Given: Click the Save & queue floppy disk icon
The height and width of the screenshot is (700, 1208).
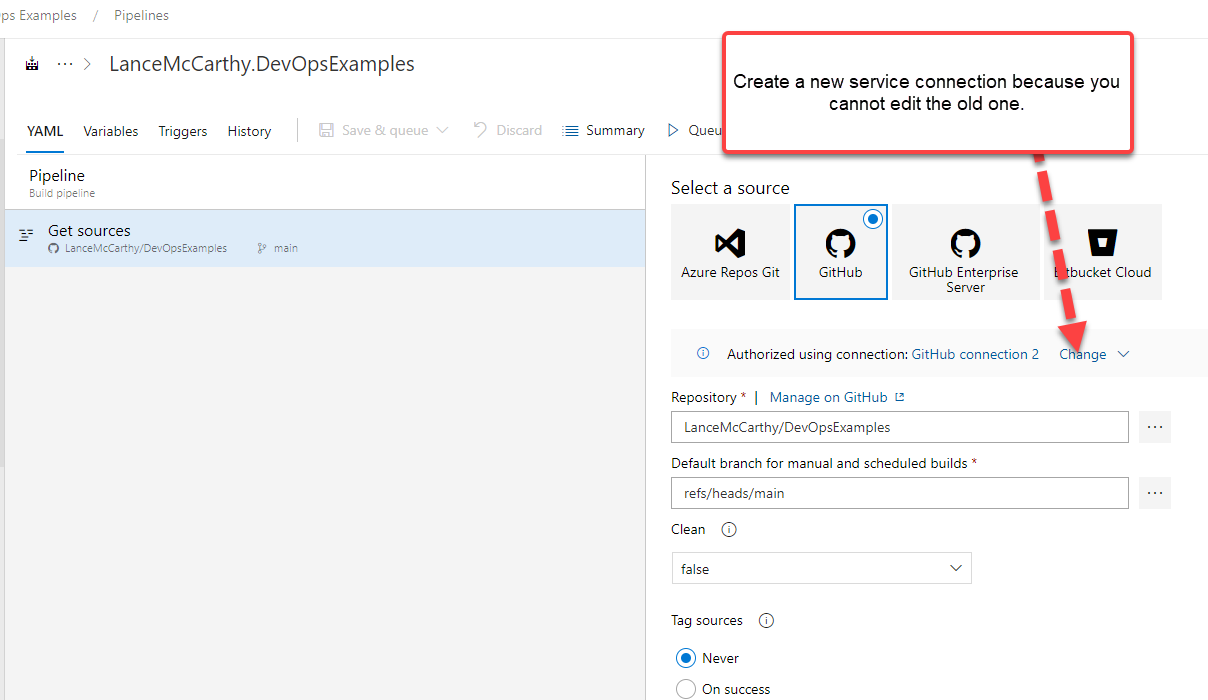Looking at the screenshot, I should (326, 130).
